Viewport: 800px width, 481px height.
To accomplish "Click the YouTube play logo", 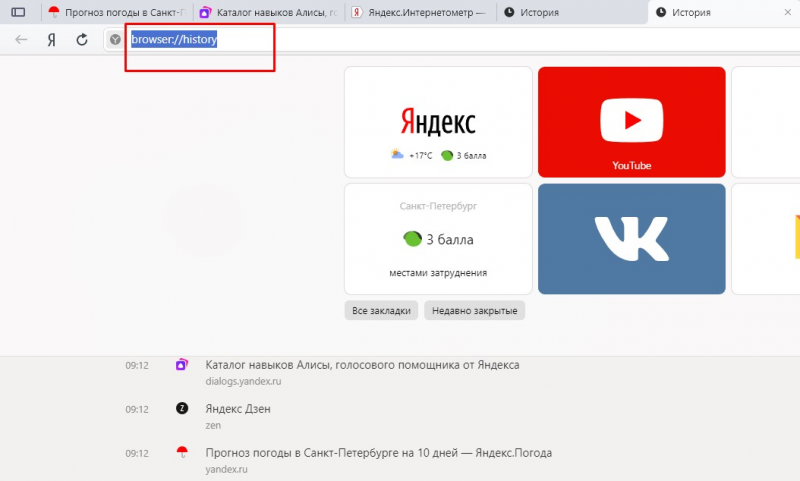I will (x=632, y=120).
